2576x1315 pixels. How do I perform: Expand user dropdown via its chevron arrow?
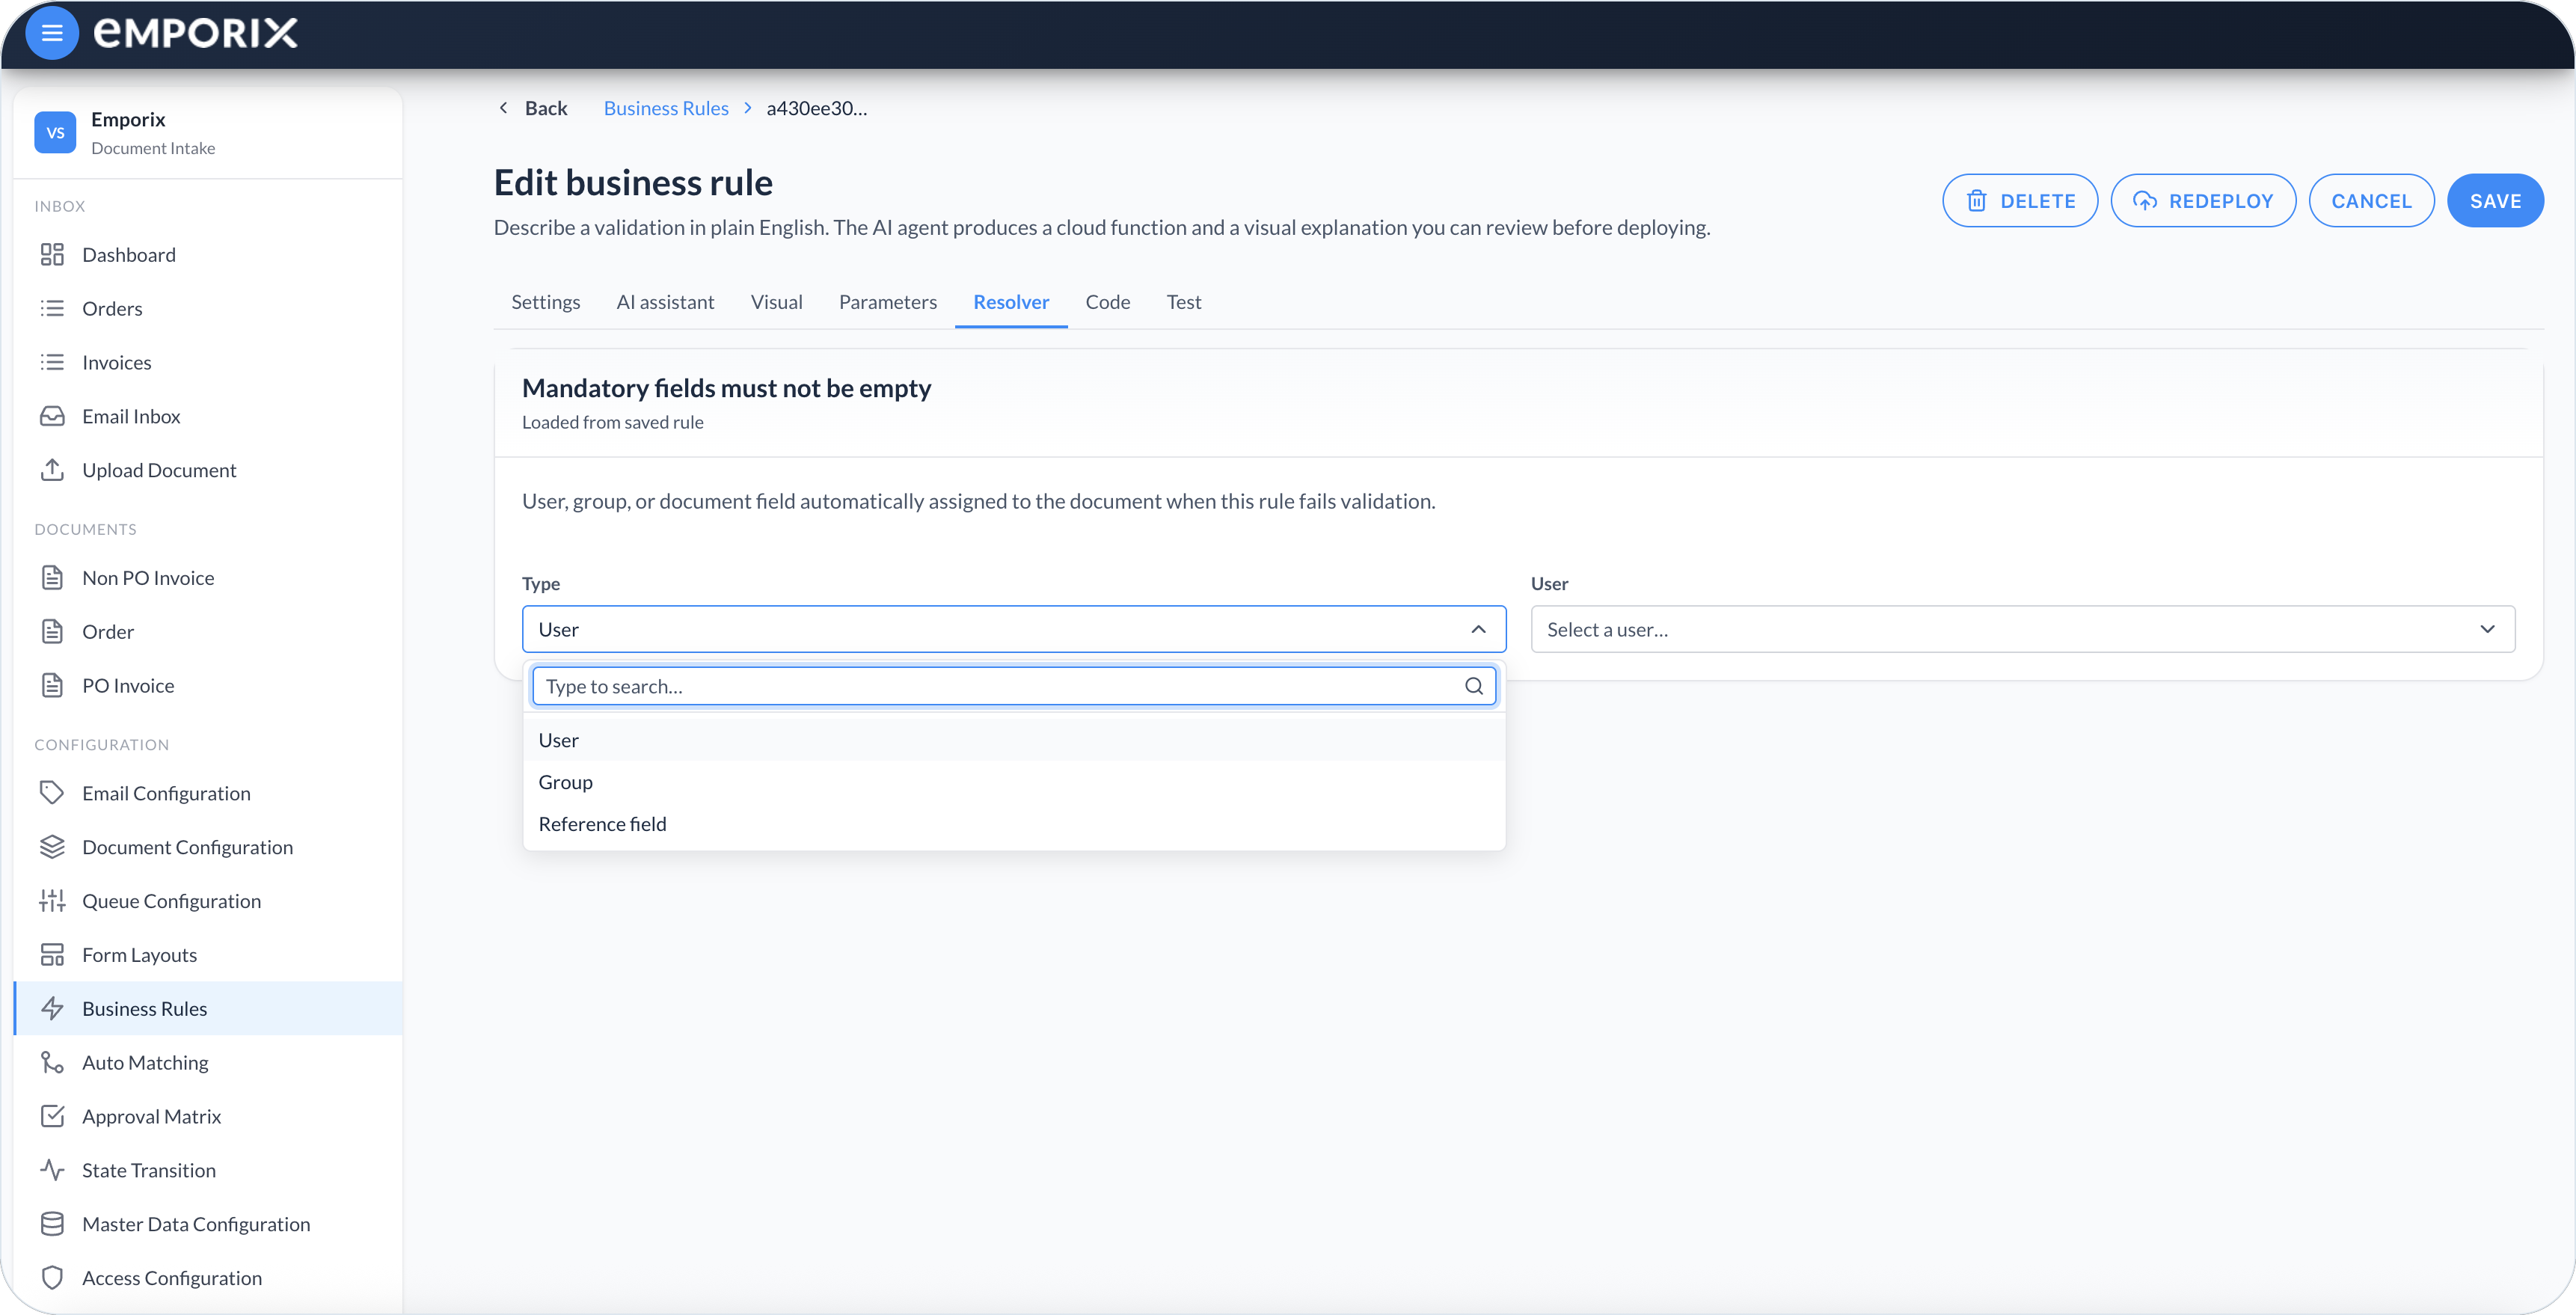(x=2487, y=629)
